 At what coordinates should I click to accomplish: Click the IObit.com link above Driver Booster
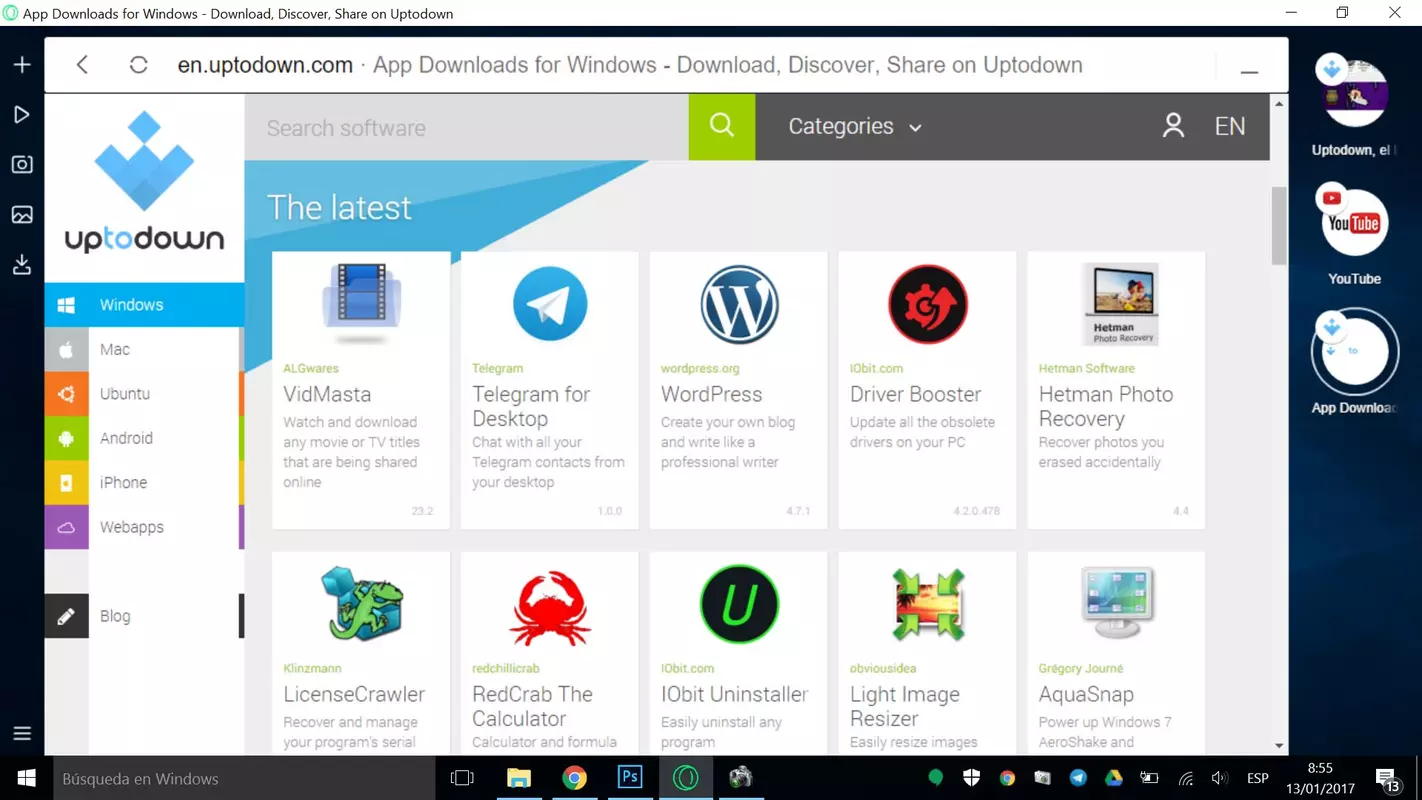tap(876, 368)
